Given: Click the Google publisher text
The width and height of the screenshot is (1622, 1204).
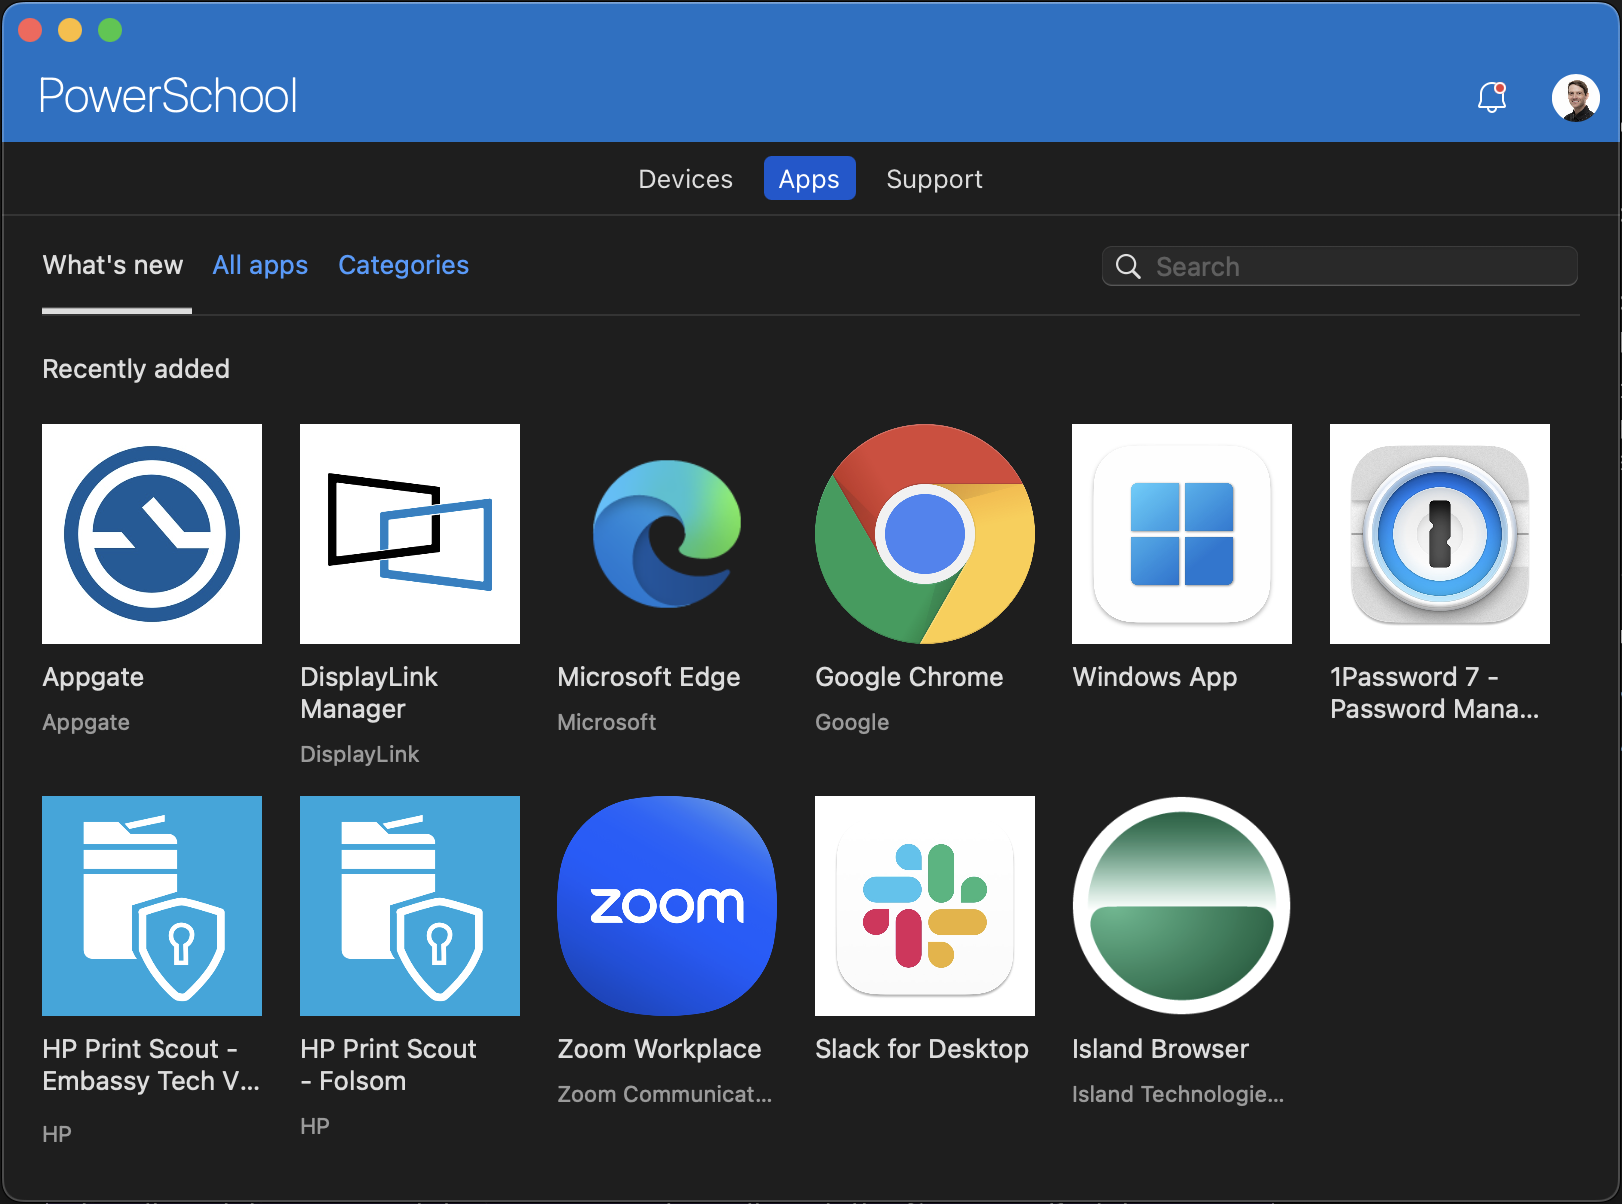Looking at the screenshot, I should (x=852, y=722).
